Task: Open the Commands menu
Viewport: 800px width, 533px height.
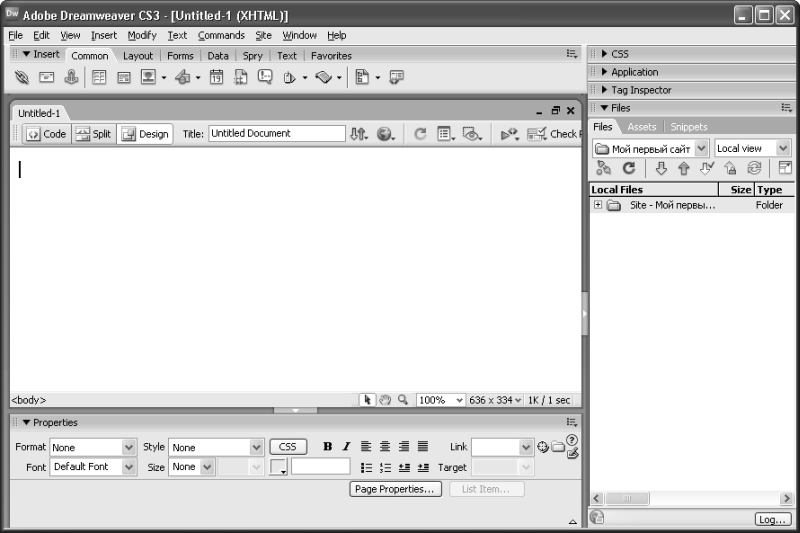Action: tap(221, 35)
